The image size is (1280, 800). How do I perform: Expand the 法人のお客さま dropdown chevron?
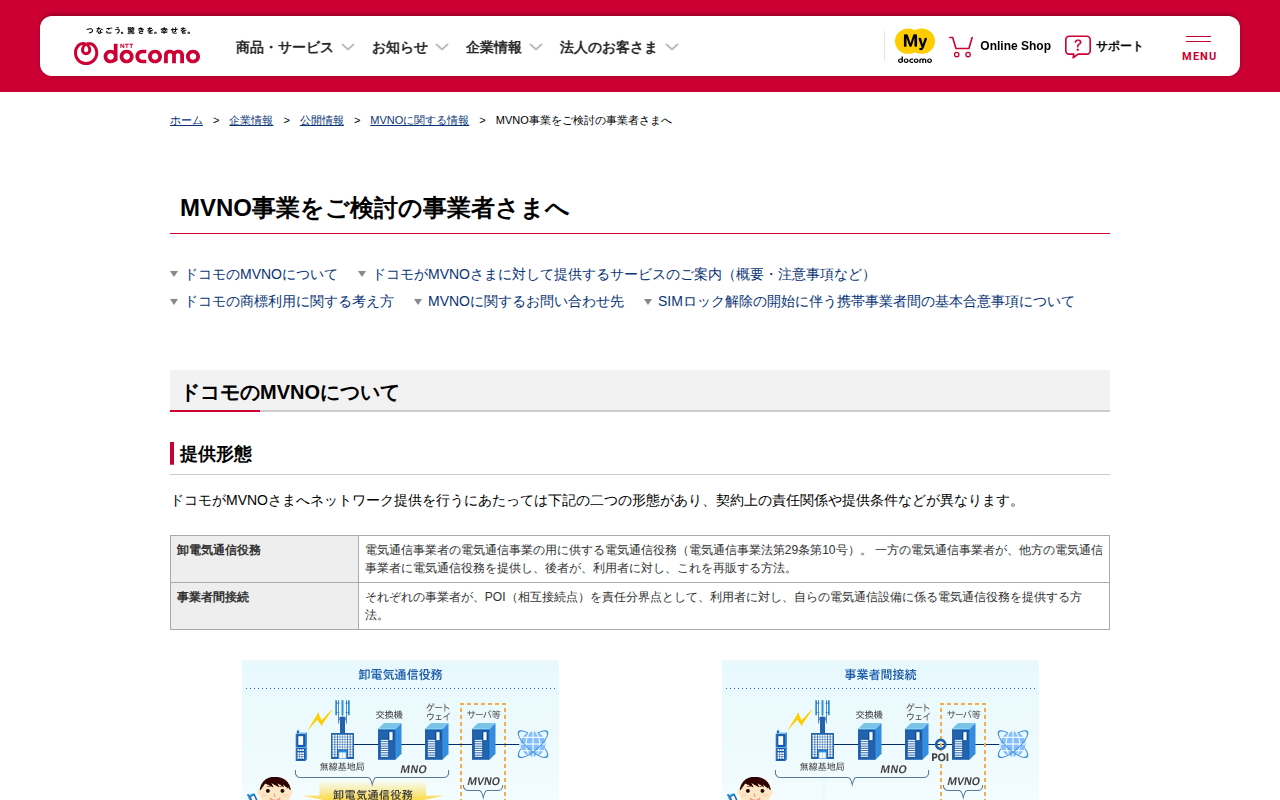click(672, 47)
